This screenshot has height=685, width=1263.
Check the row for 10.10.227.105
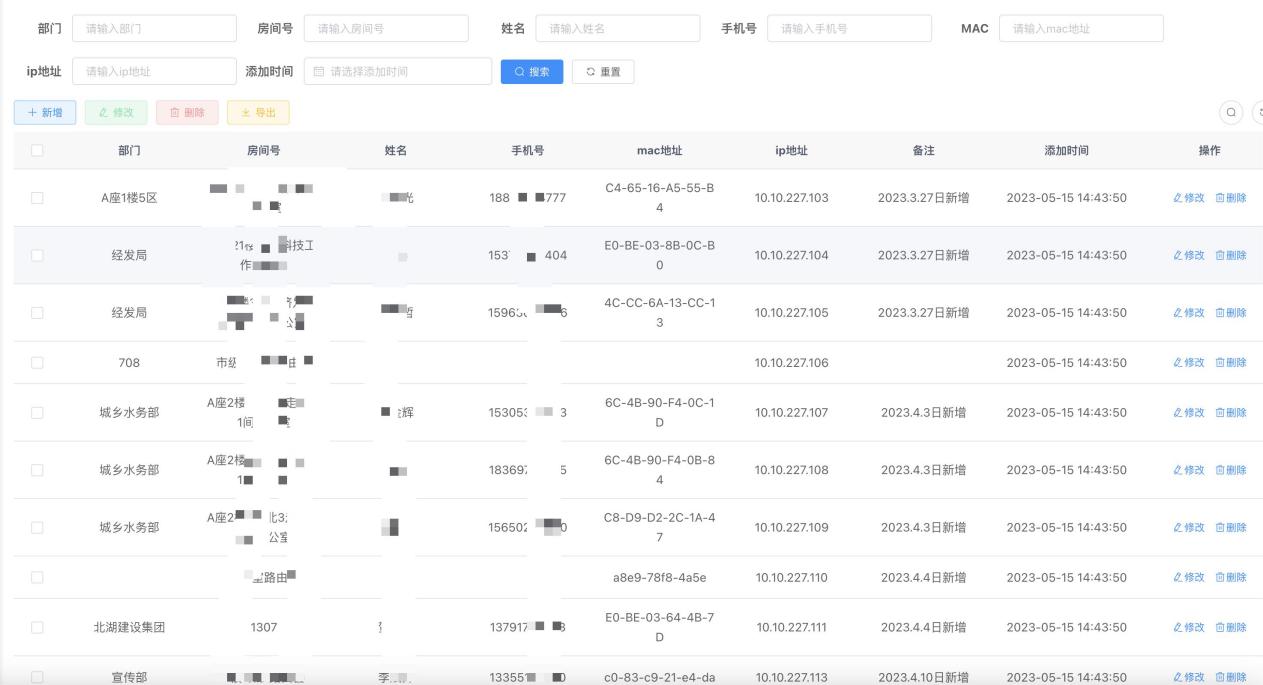pyautogui.click(x=37, y=313)
